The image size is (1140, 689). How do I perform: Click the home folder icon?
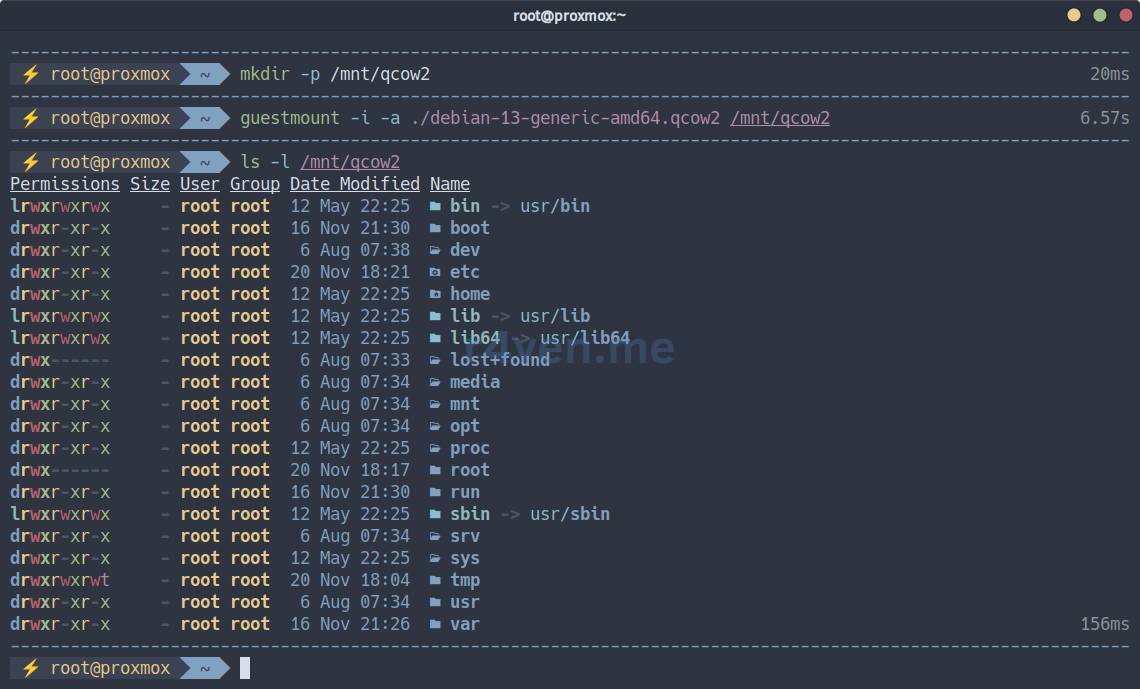[x=435, y=294]
